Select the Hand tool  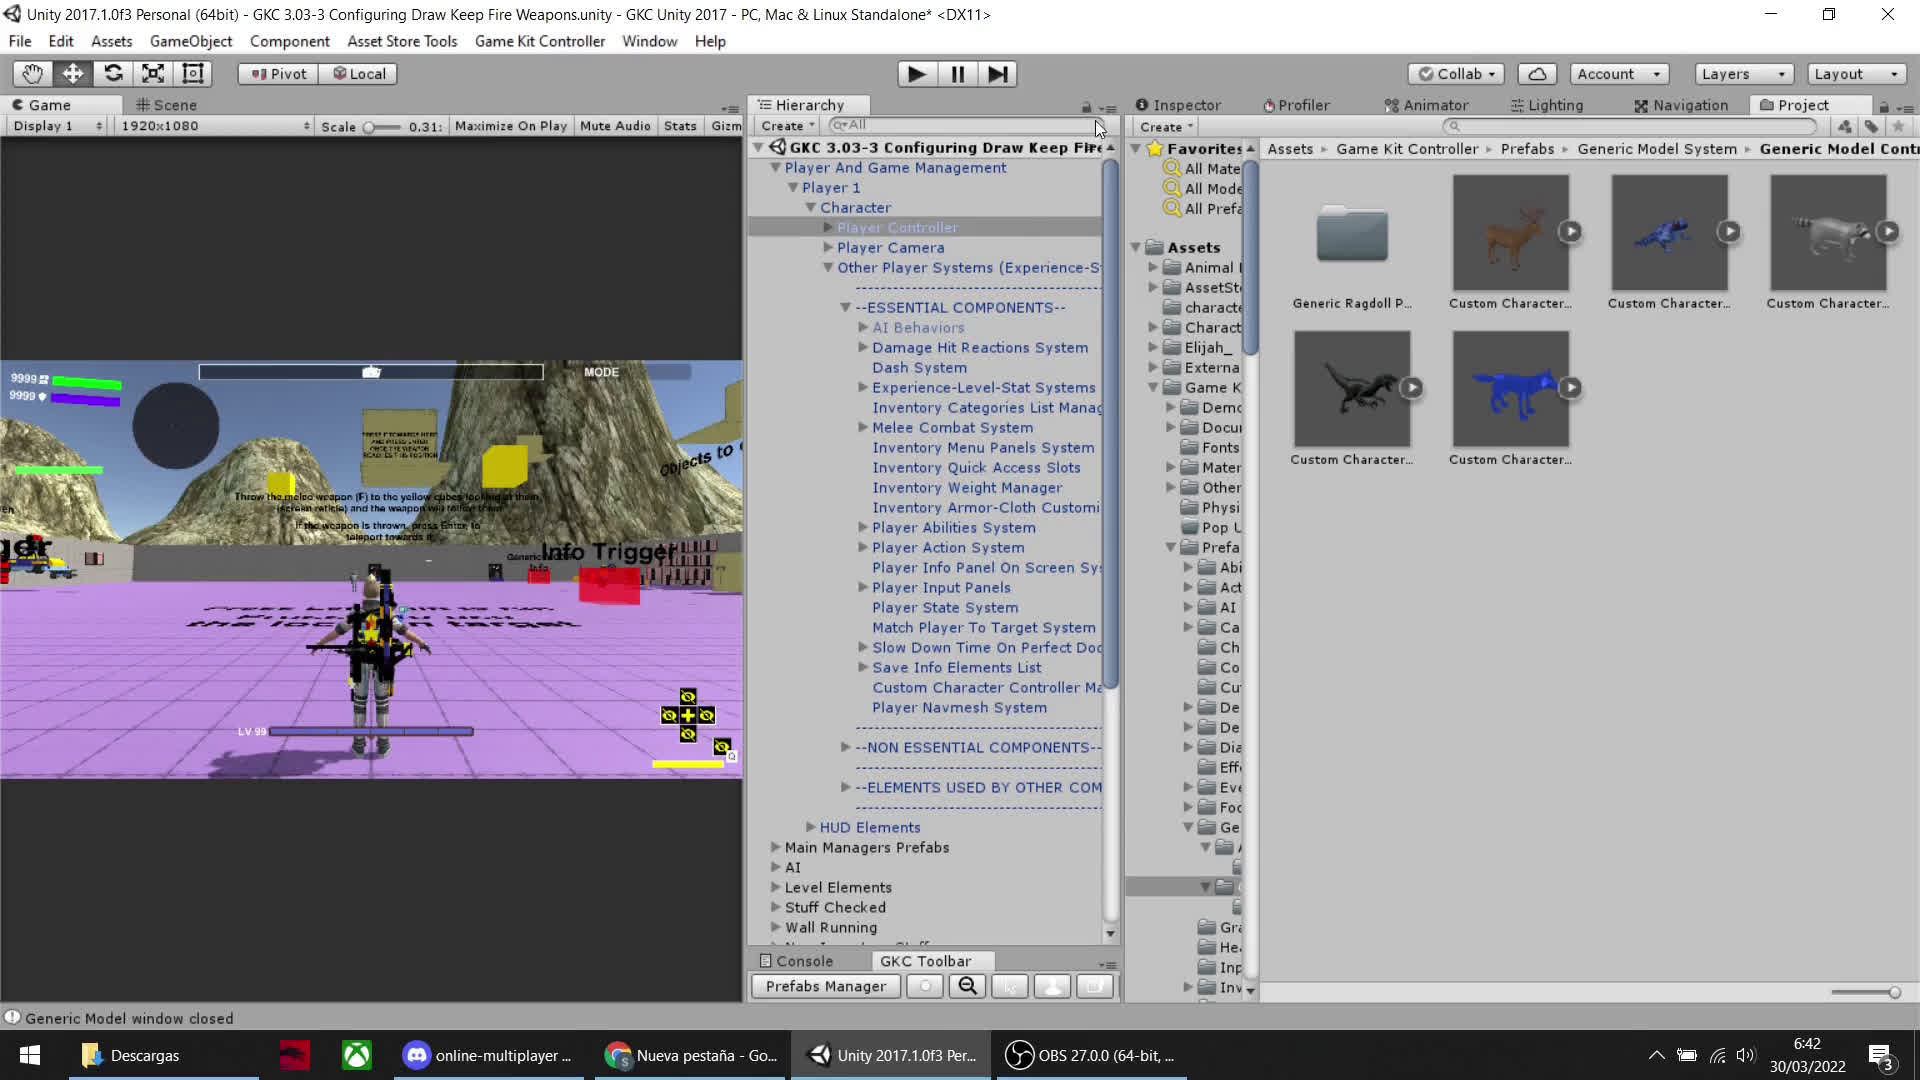click(31, 73)
